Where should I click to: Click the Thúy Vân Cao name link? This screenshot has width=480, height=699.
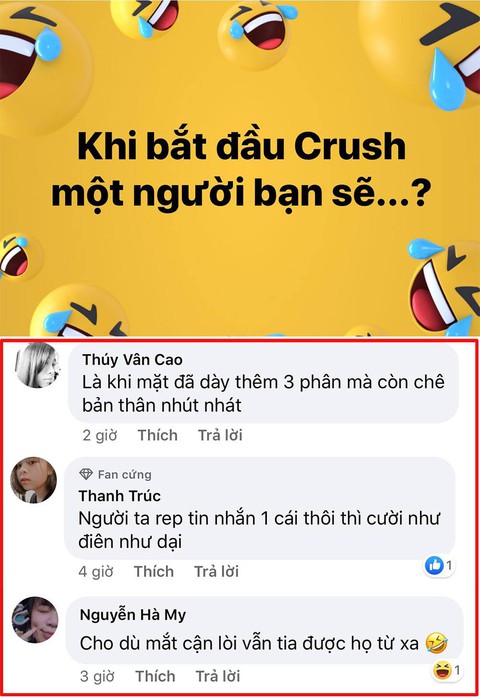[x=132, y=359]
